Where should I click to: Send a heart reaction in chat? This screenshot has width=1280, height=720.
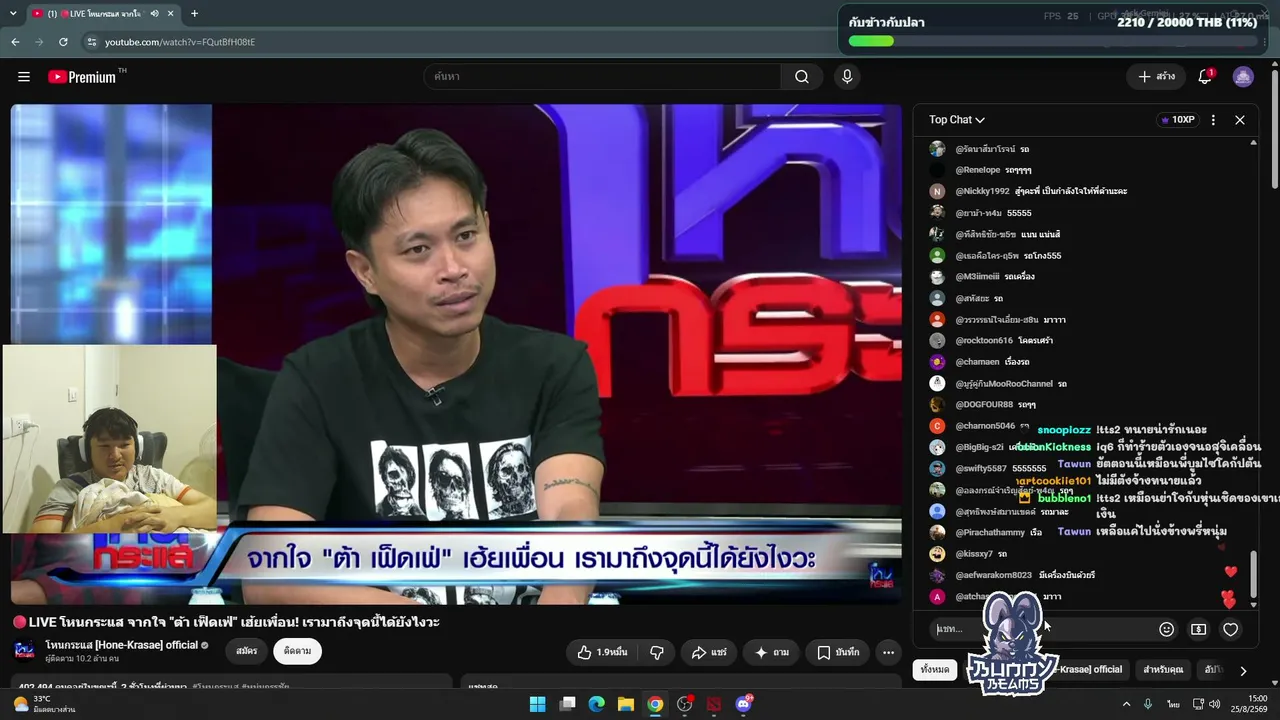(x=1231, y=629)
